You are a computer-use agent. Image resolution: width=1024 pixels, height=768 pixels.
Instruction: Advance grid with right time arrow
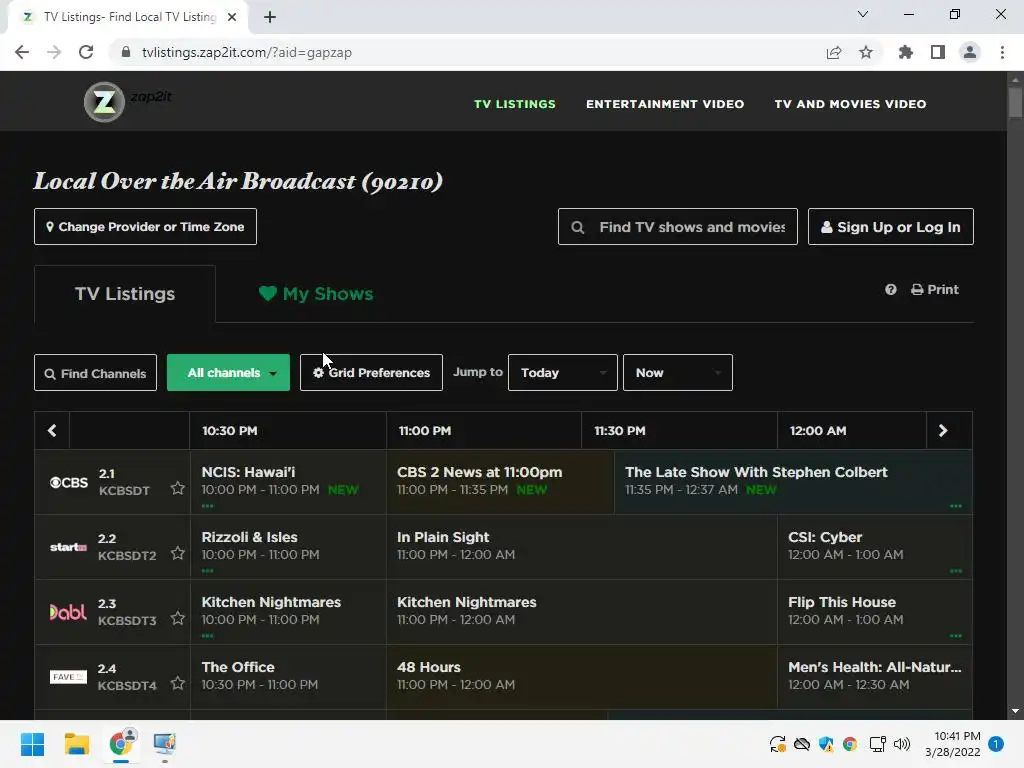tap(943, 430)
